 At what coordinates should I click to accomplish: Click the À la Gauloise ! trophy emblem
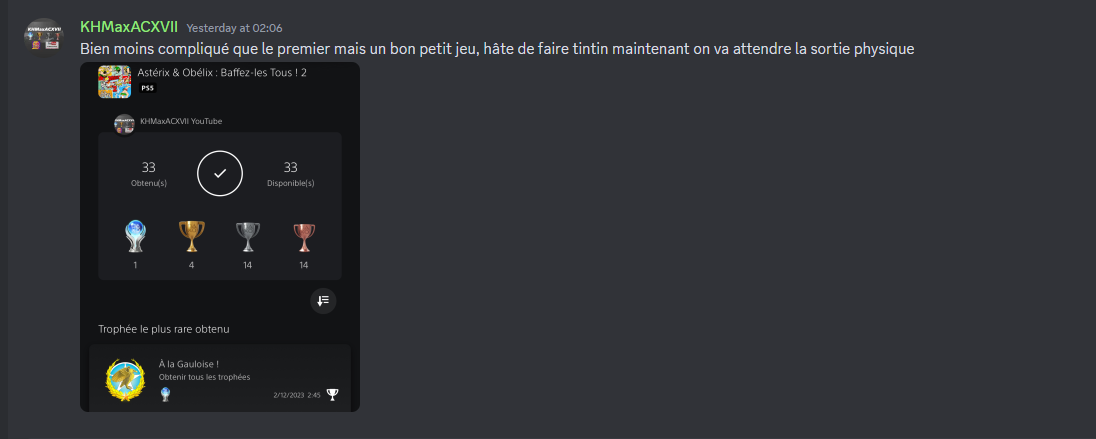(124, 380)
